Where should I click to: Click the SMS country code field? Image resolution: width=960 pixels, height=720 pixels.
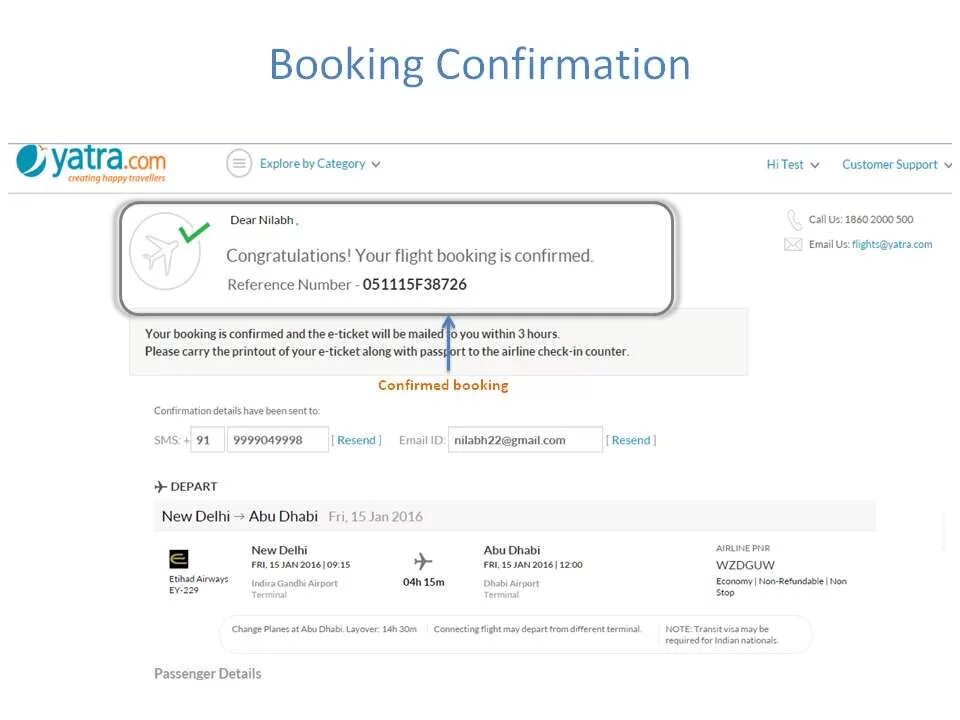[208, 440]
